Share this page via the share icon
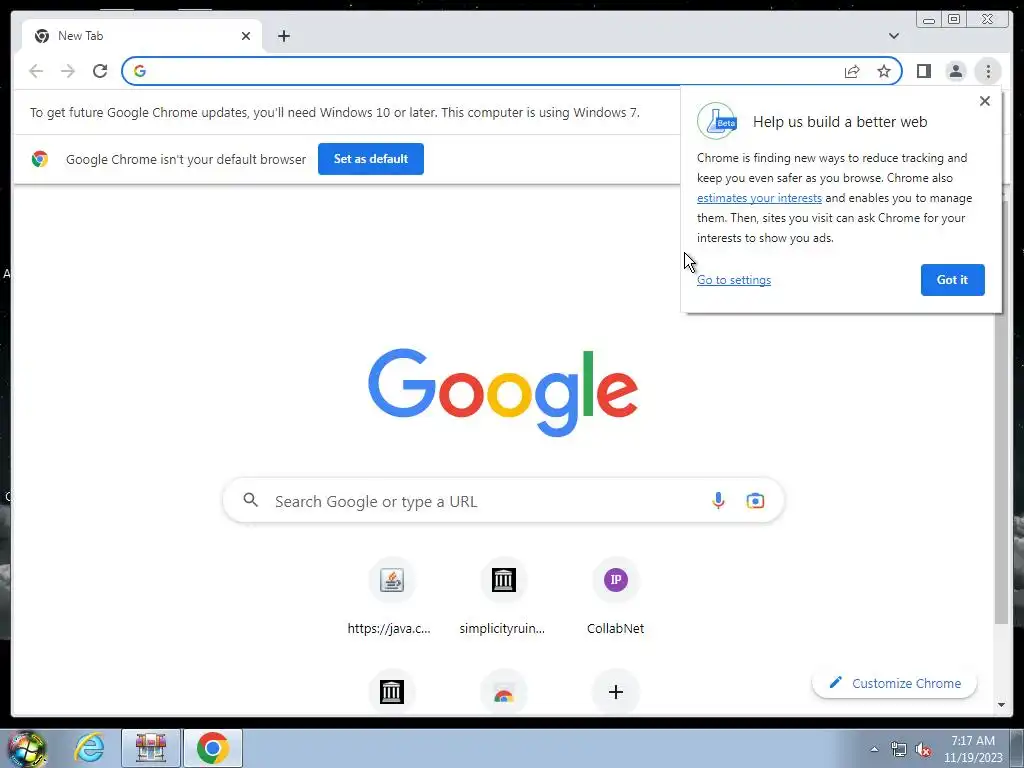 pos(852,71)
